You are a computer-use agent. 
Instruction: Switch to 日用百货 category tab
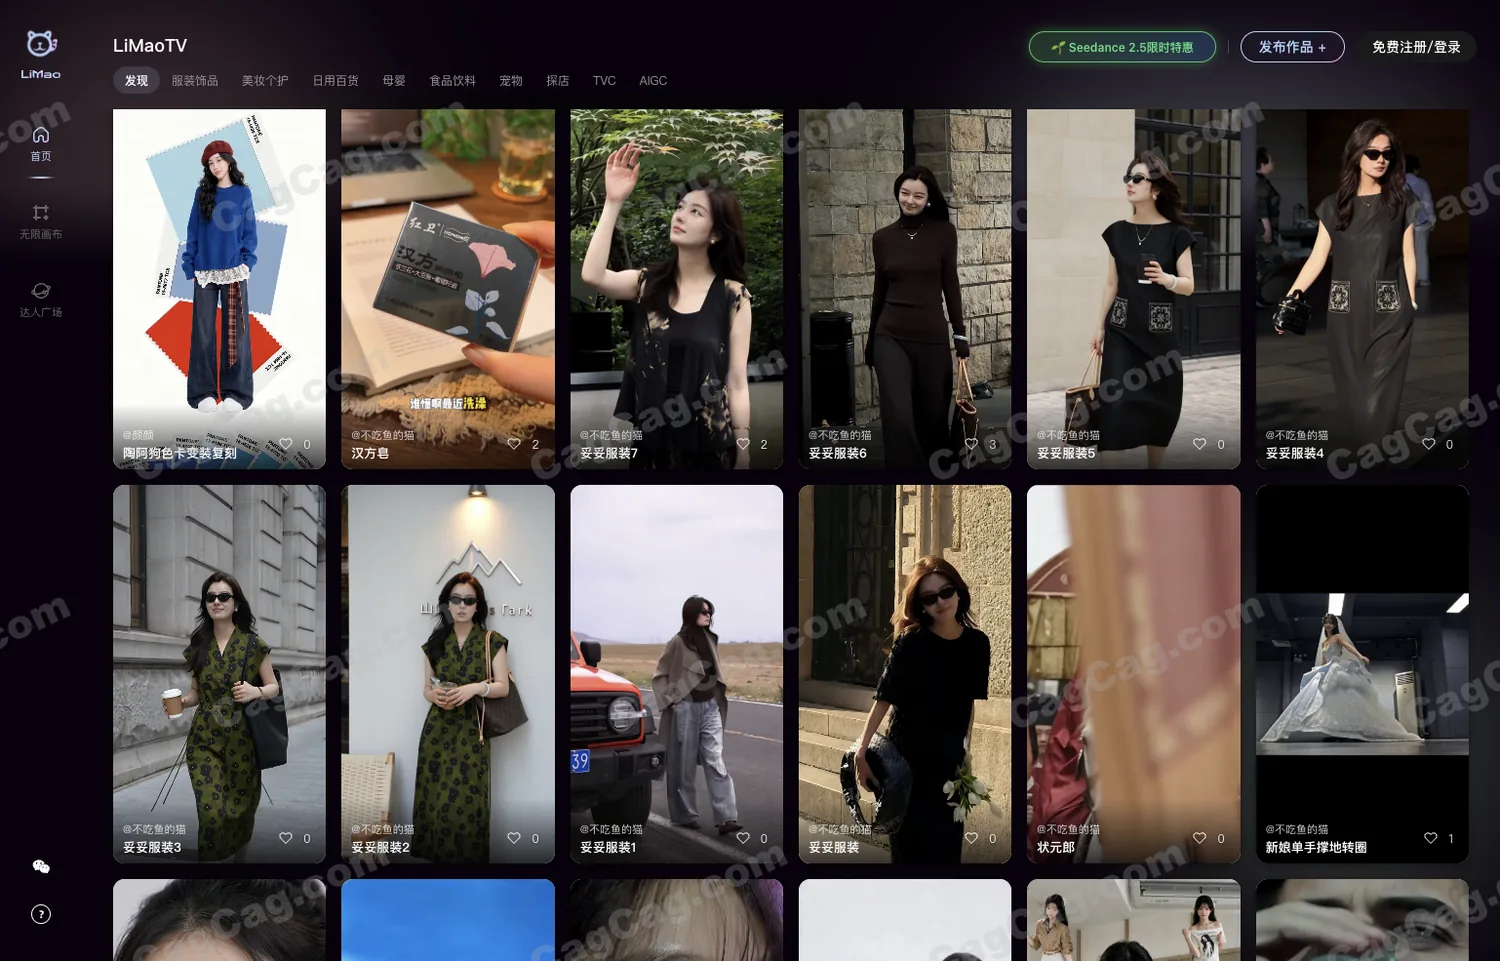coord(335,81)
